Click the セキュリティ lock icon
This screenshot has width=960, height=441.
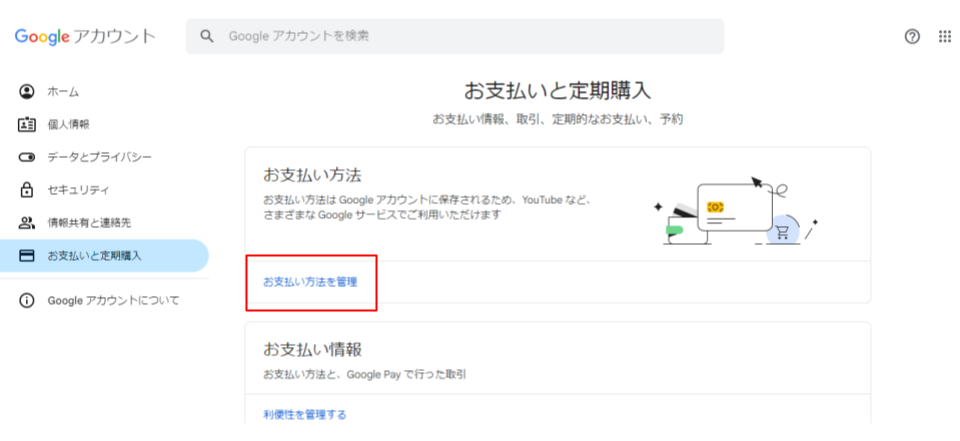(26, 190)
